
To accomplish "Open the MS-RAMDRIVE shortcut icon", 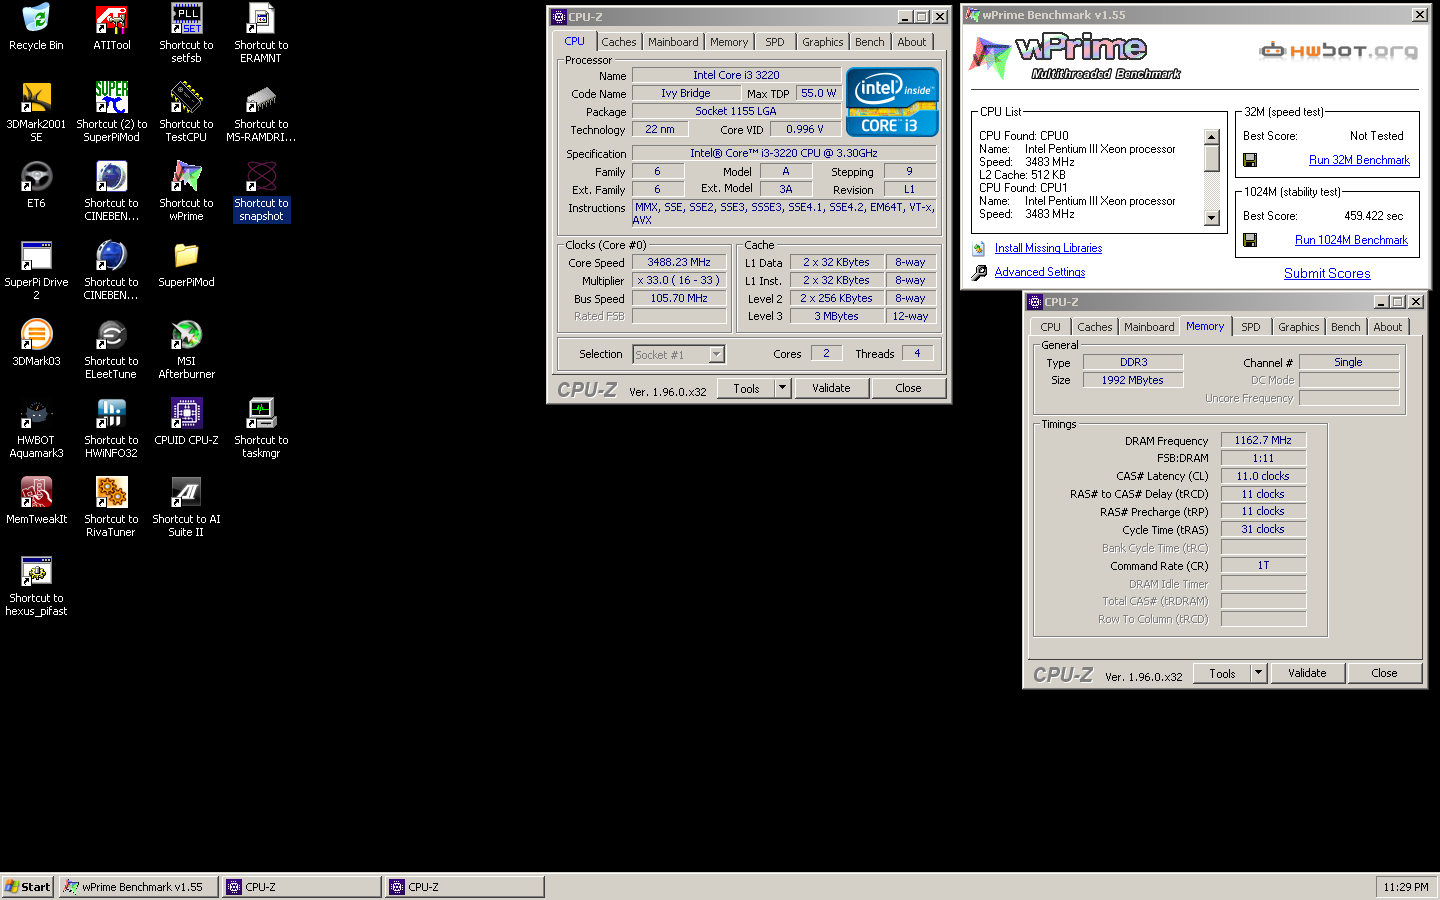I will tap(261, 112).
